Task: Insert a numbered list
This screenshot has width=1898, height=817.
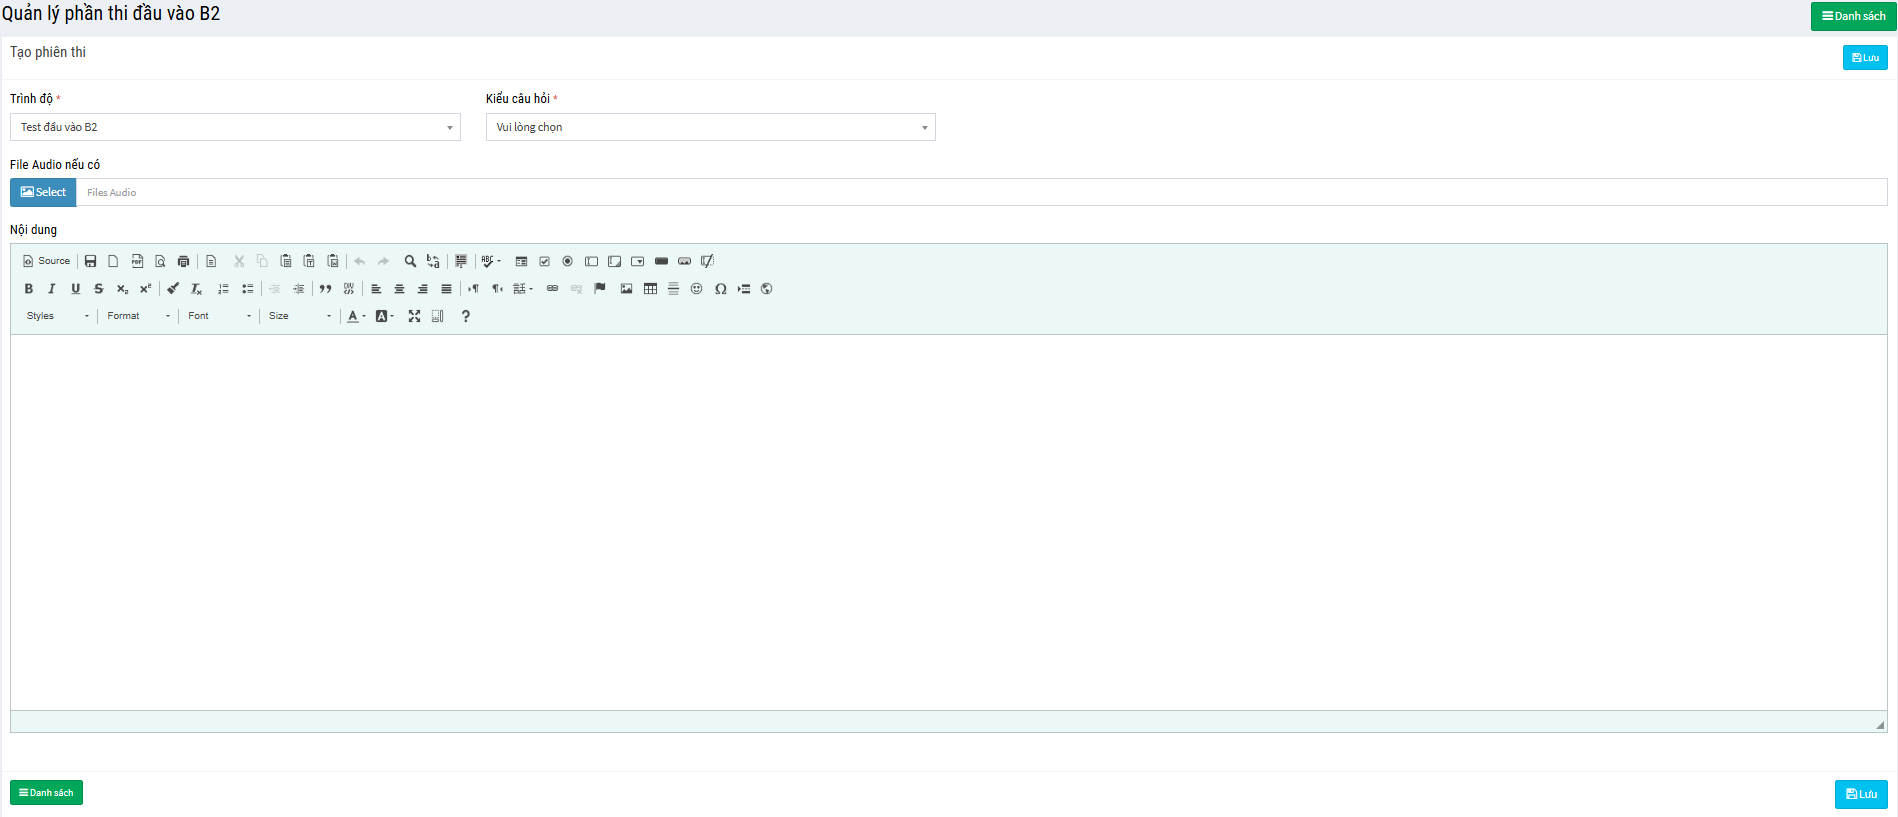Action: click(x=223, y=289)
